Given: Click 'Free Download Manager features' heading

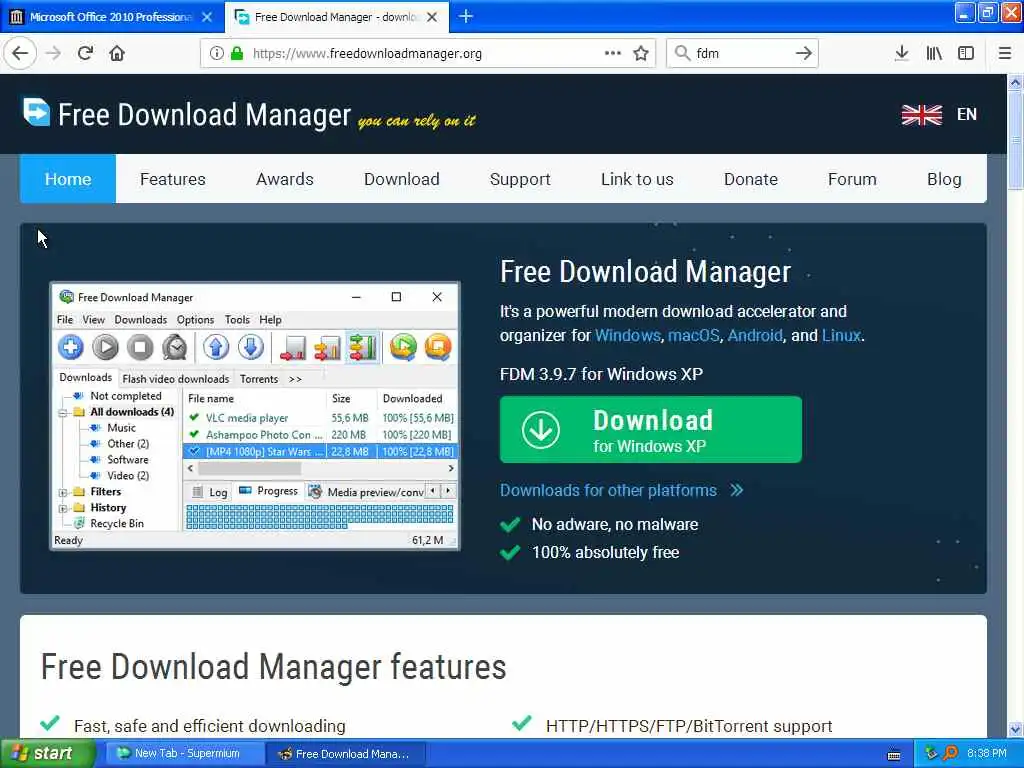Looking at the screenshot, I should pos(274,667).
